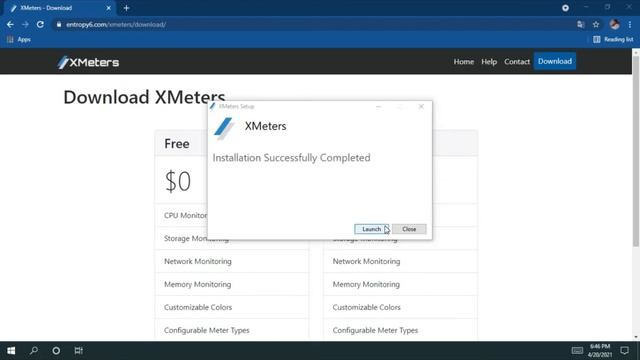The height and width of the screenshot is (360, 640).
Task: Go back in the browser
Action: [x=10, y=24]
